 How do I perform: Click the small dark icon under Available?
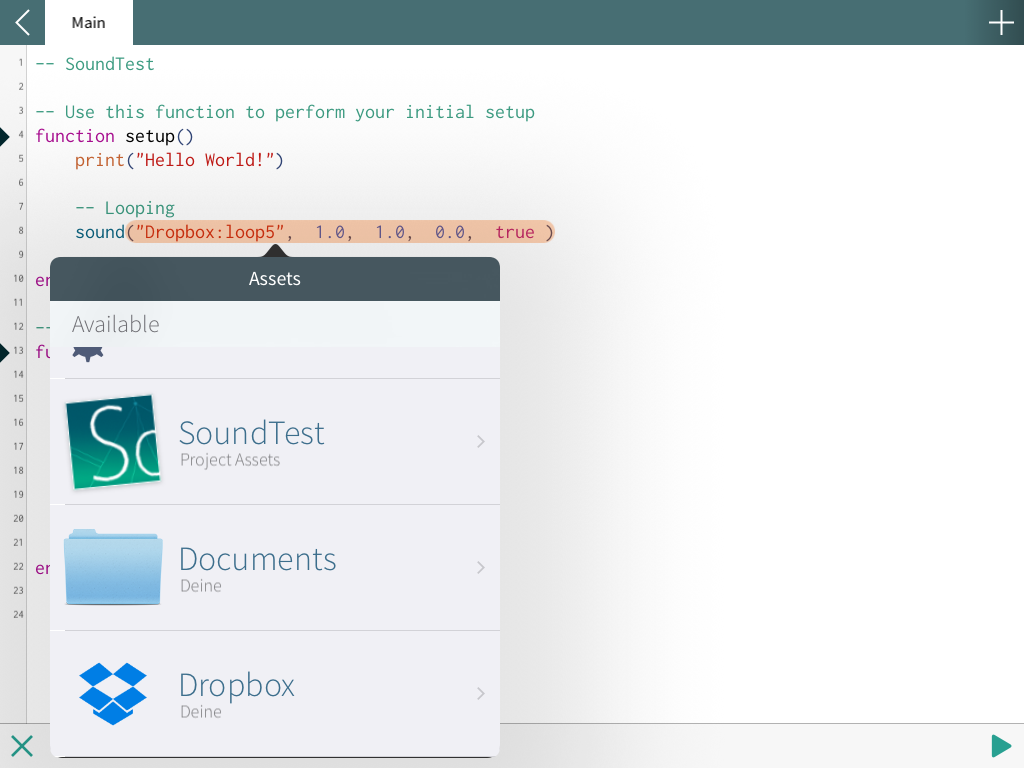(88, 354)
